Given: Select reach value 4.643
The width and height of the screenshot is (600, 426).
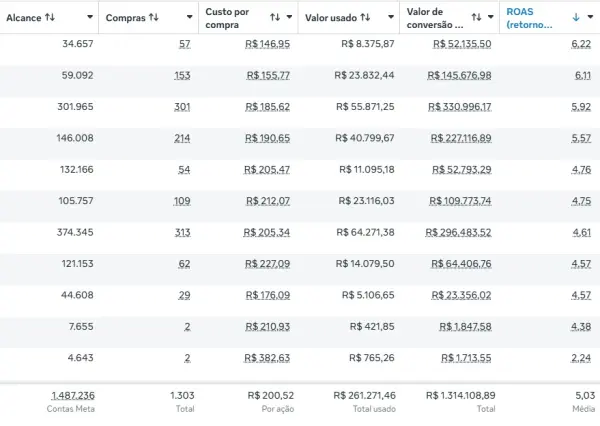Looking at the screenshot, I should click(80, 357).
